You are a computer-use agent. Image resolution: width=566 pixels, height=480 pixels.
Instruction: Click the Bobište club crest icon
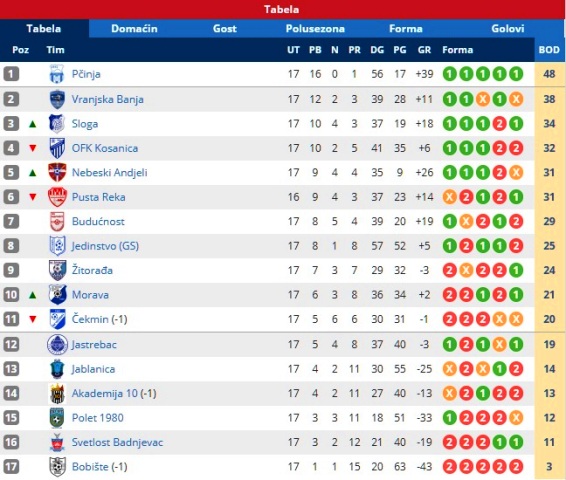(x=57, y=467)
